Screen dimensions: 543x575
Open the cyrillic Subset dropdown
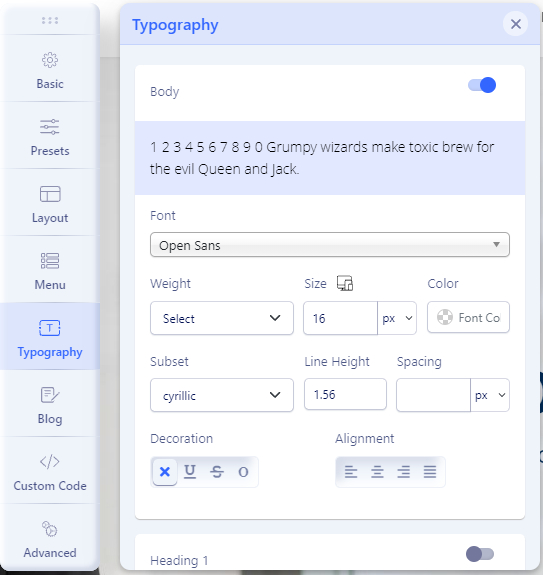point(222,395)
